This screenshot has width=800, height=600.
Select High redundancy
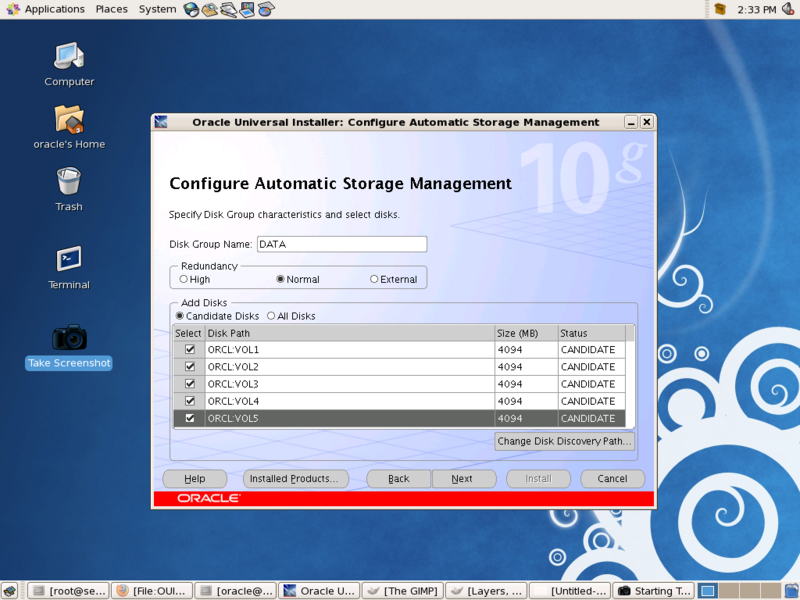coord(184,279)
